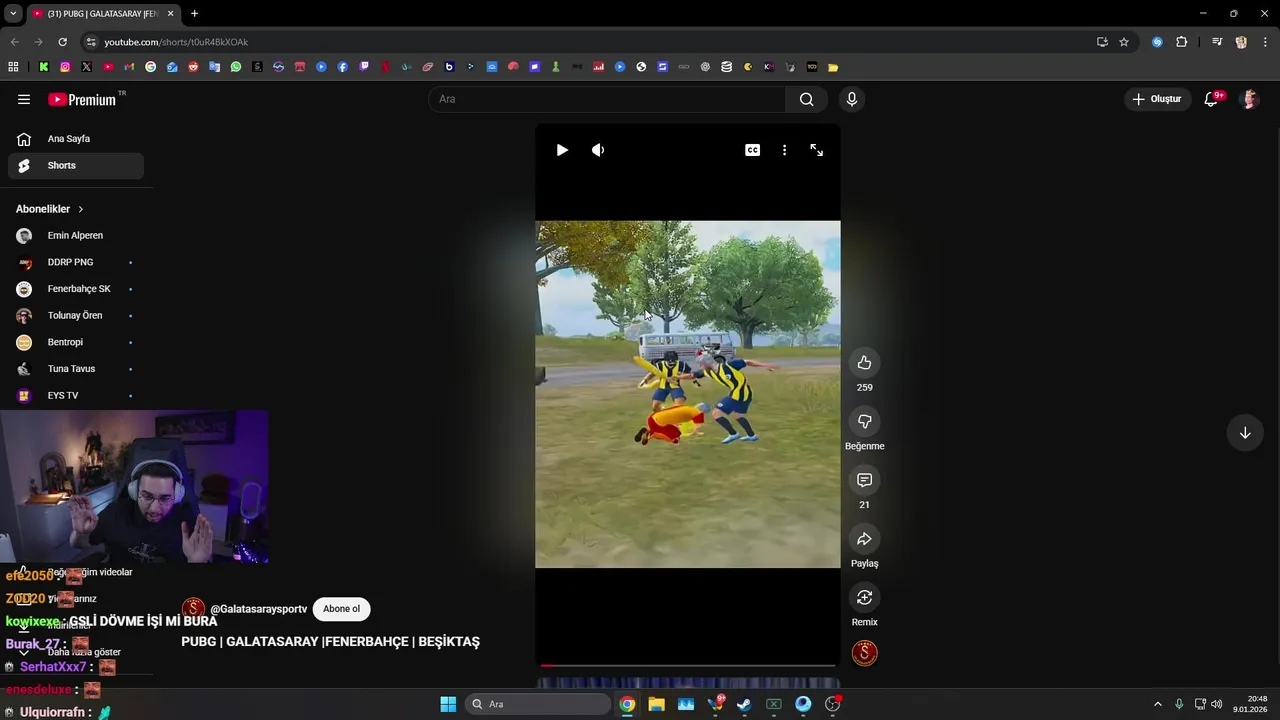Open the Twitch bookmark
The width and height of the screenshot is (1280, 720).
pos(364,67)
